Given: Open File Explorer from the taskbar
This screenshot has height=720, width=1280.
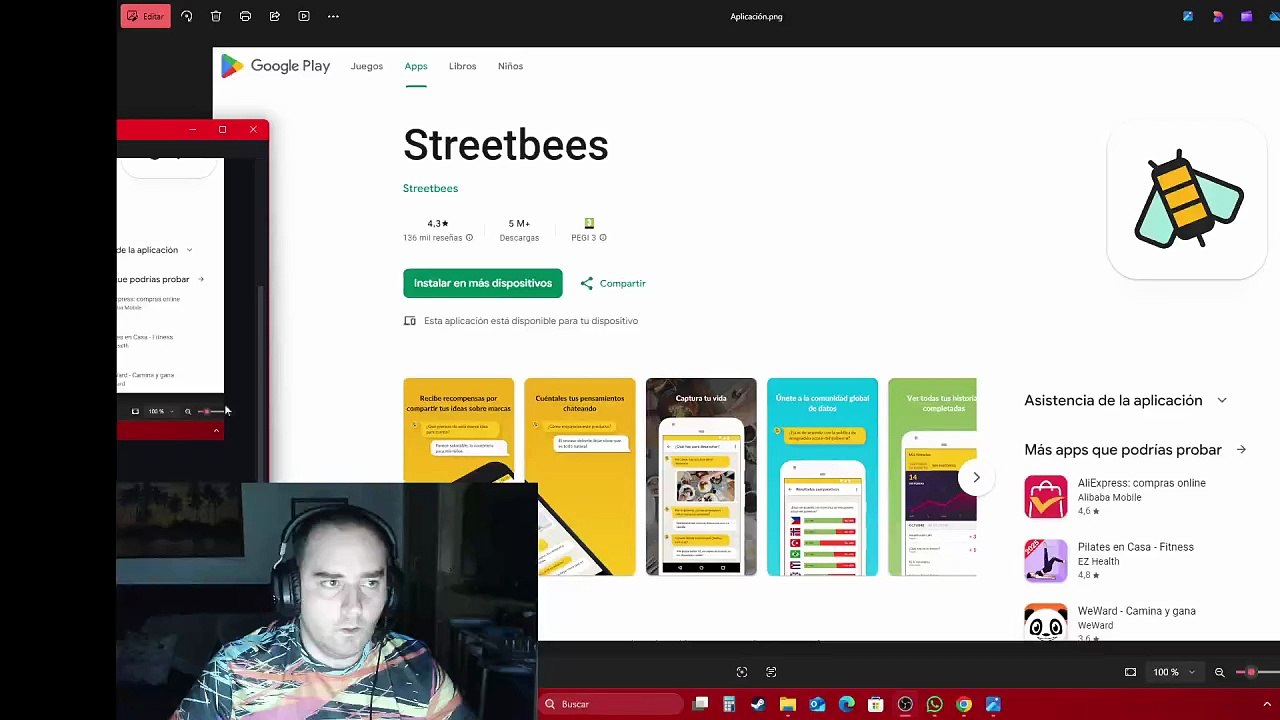Looking at the screenshot, I should coord(788,704).
